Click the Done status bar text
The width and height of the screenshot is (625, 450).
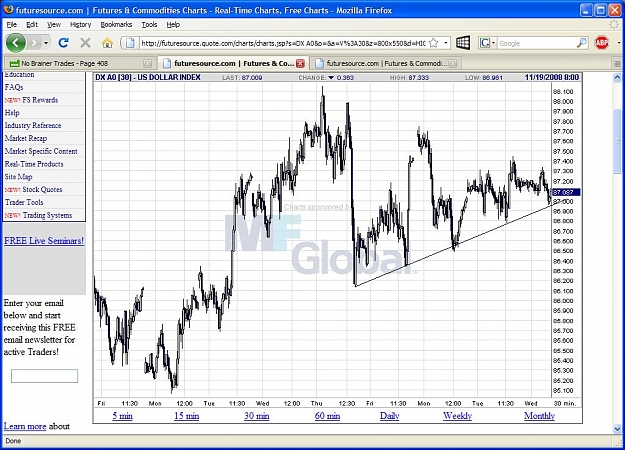(13, 441)
